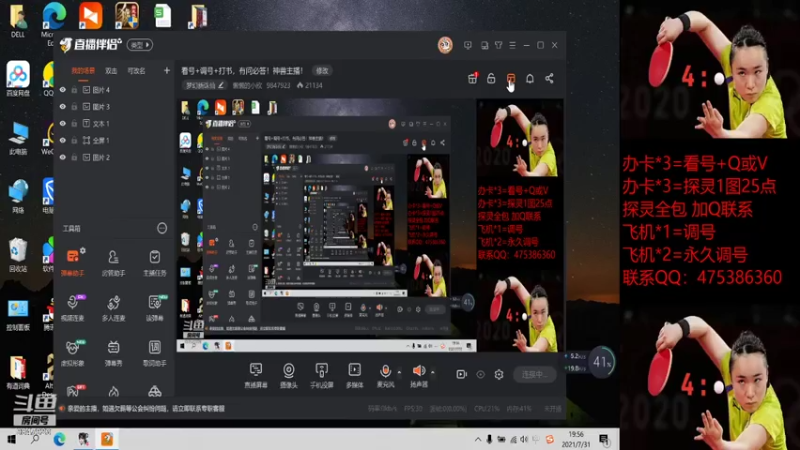This screenshot has width=800, height=450.
Task: Add a camera source (摄像头)
Action: [x=288, y=375]
